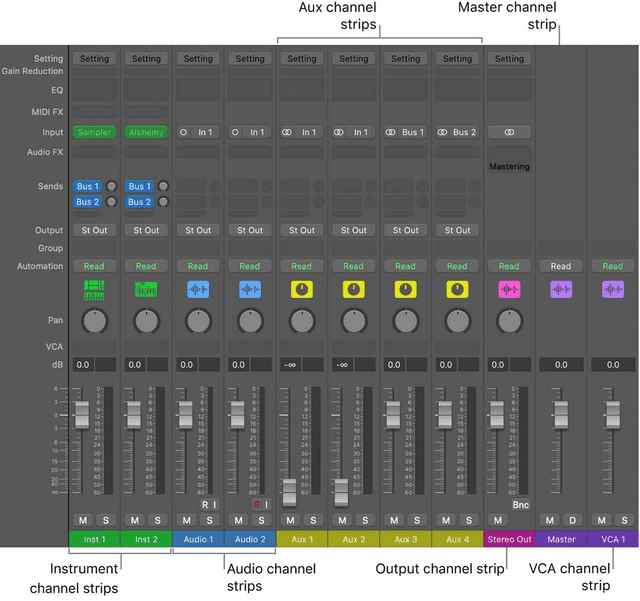Click the Master volume fader

click(561, 415)
